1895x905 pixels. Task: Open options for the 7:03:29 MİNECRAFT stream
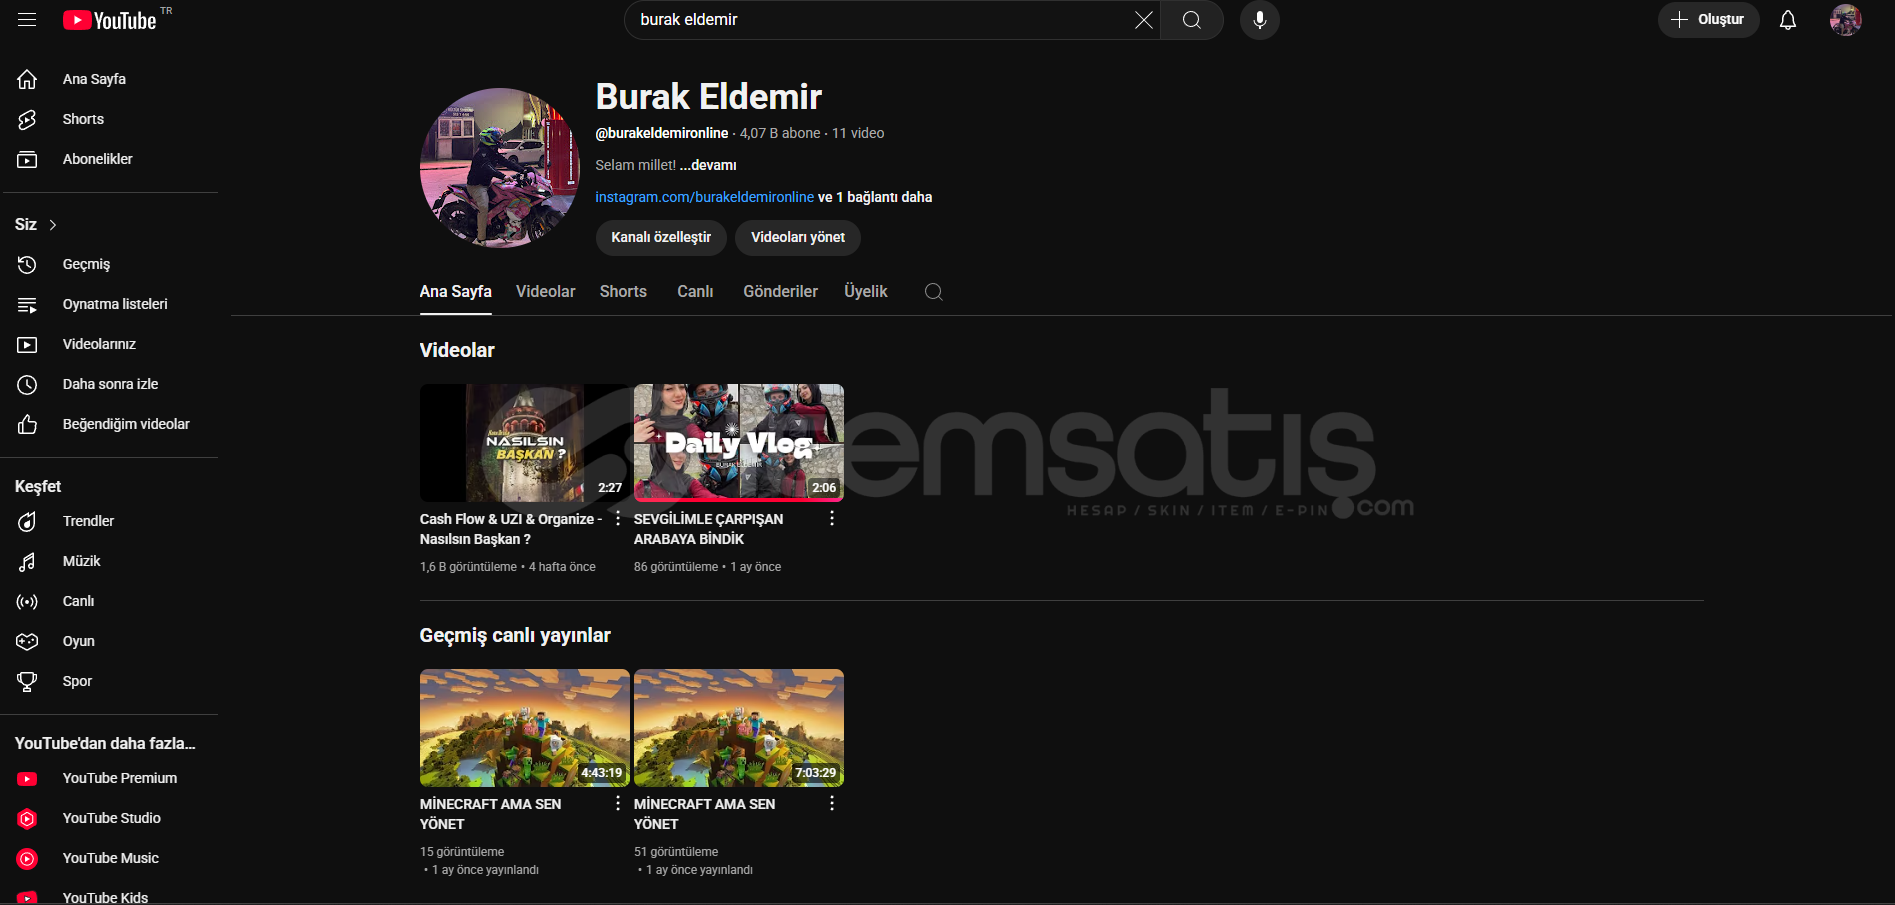pyautogui.click(x=832, y=803)
